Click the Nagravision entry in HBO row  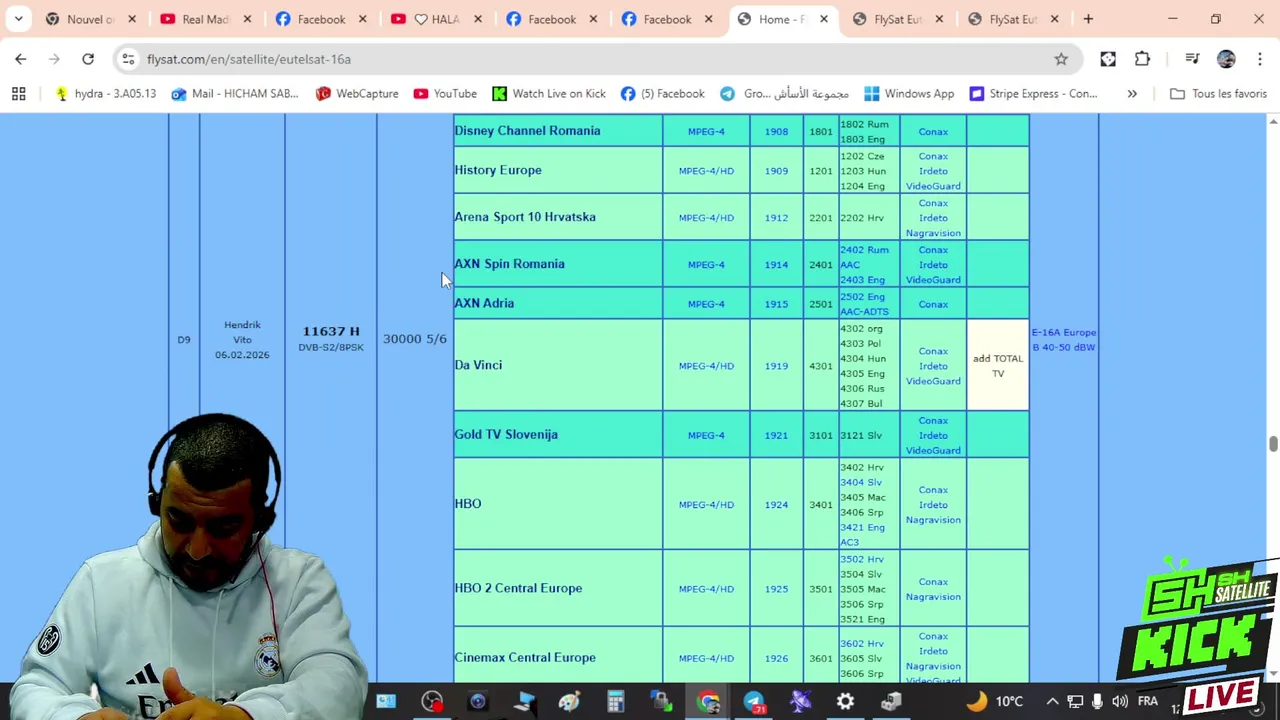(933, 520)
